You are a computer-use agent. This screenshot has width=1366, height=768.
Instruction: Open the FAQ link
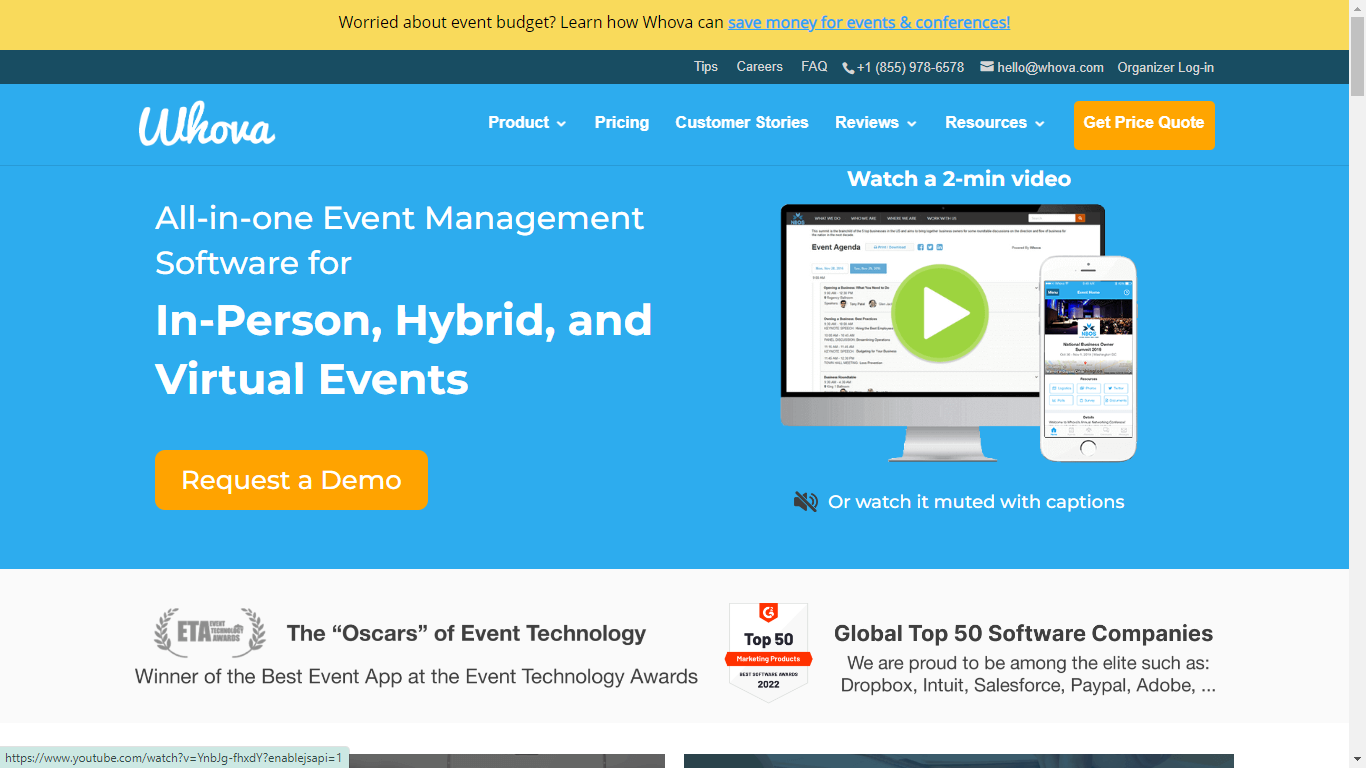coord(814,67)
